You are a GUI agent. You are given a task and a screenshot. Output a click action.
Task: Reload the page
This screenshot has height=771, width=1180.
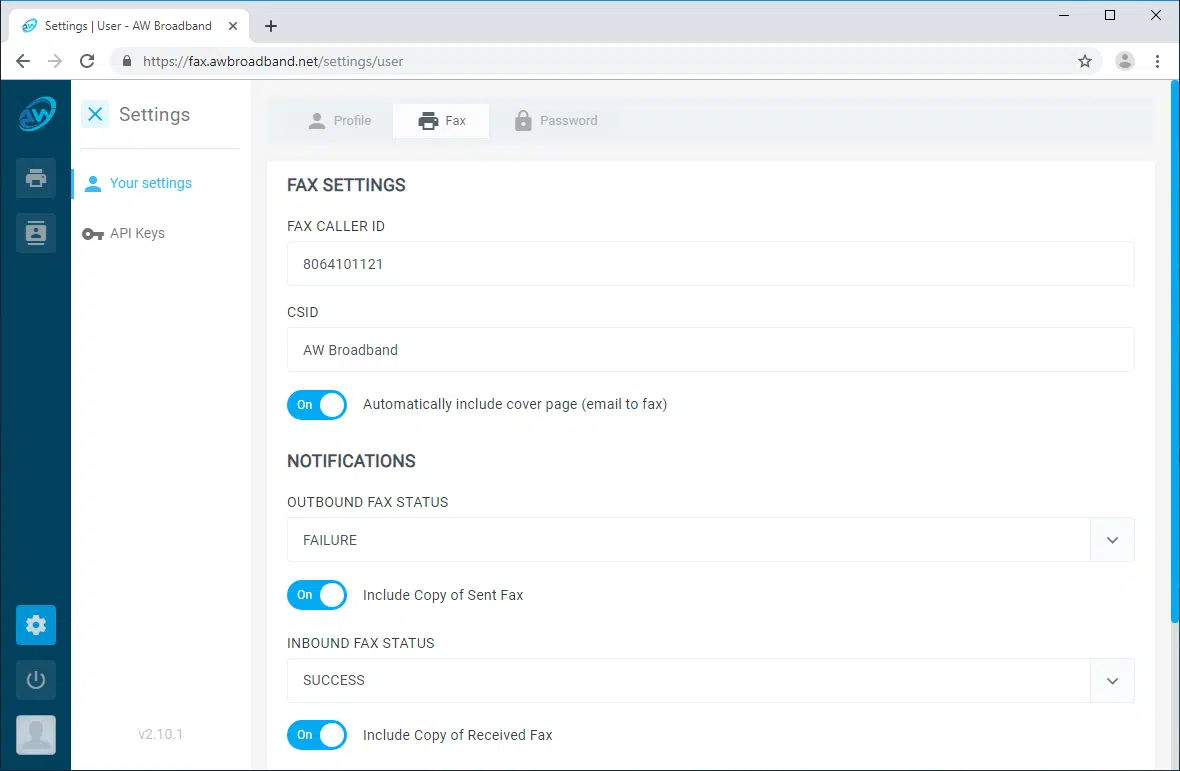87,61
